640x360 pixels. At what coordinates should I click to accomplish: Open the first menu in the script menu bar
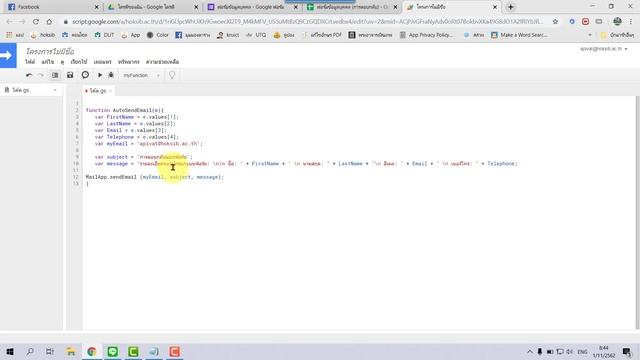pos(30,62)
